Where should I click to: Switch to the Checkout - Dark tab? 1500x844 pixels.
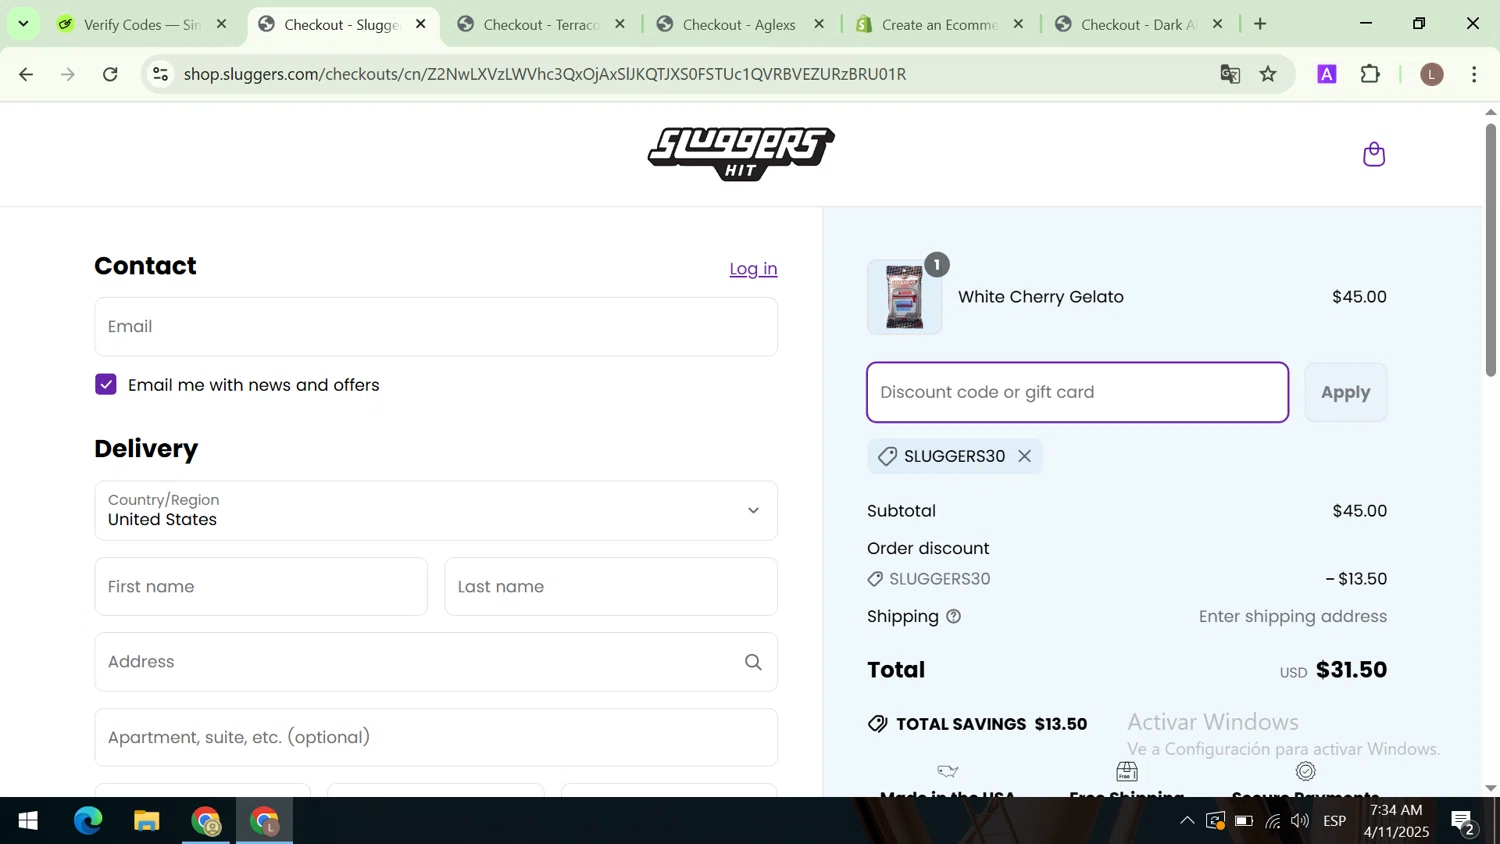click(1138, 24)
